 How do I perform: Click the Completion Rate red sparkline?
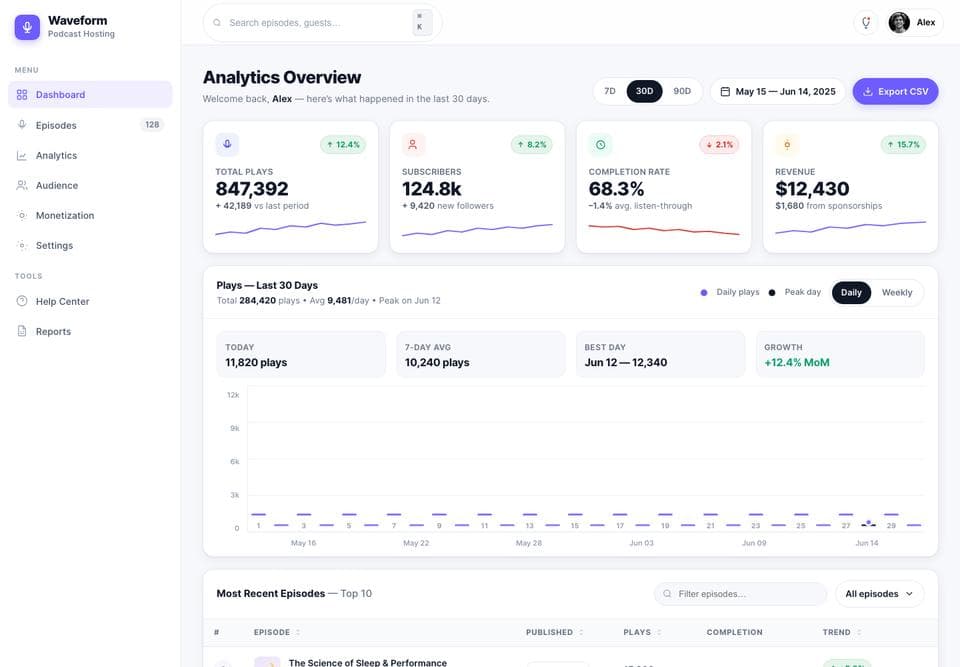(664, 230)
